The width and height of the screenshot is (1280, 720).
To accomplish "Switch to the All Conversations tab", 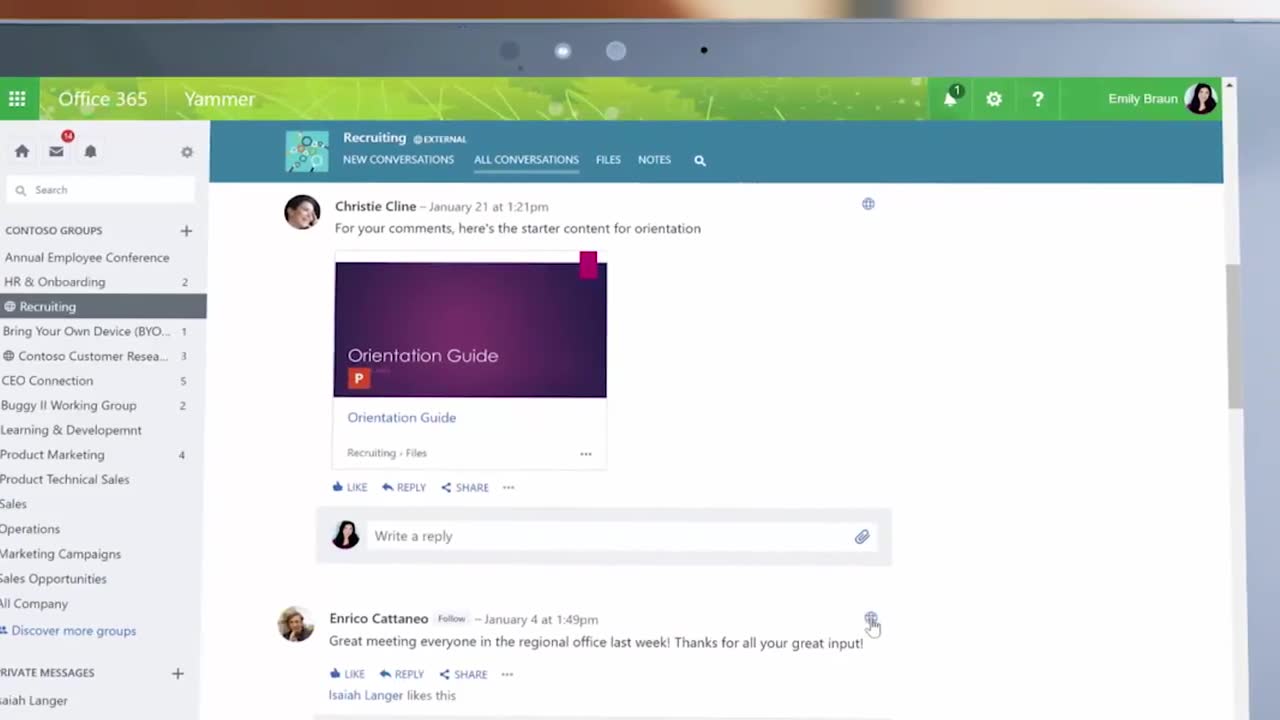I will pyautogui.click(x=526, y=160).
